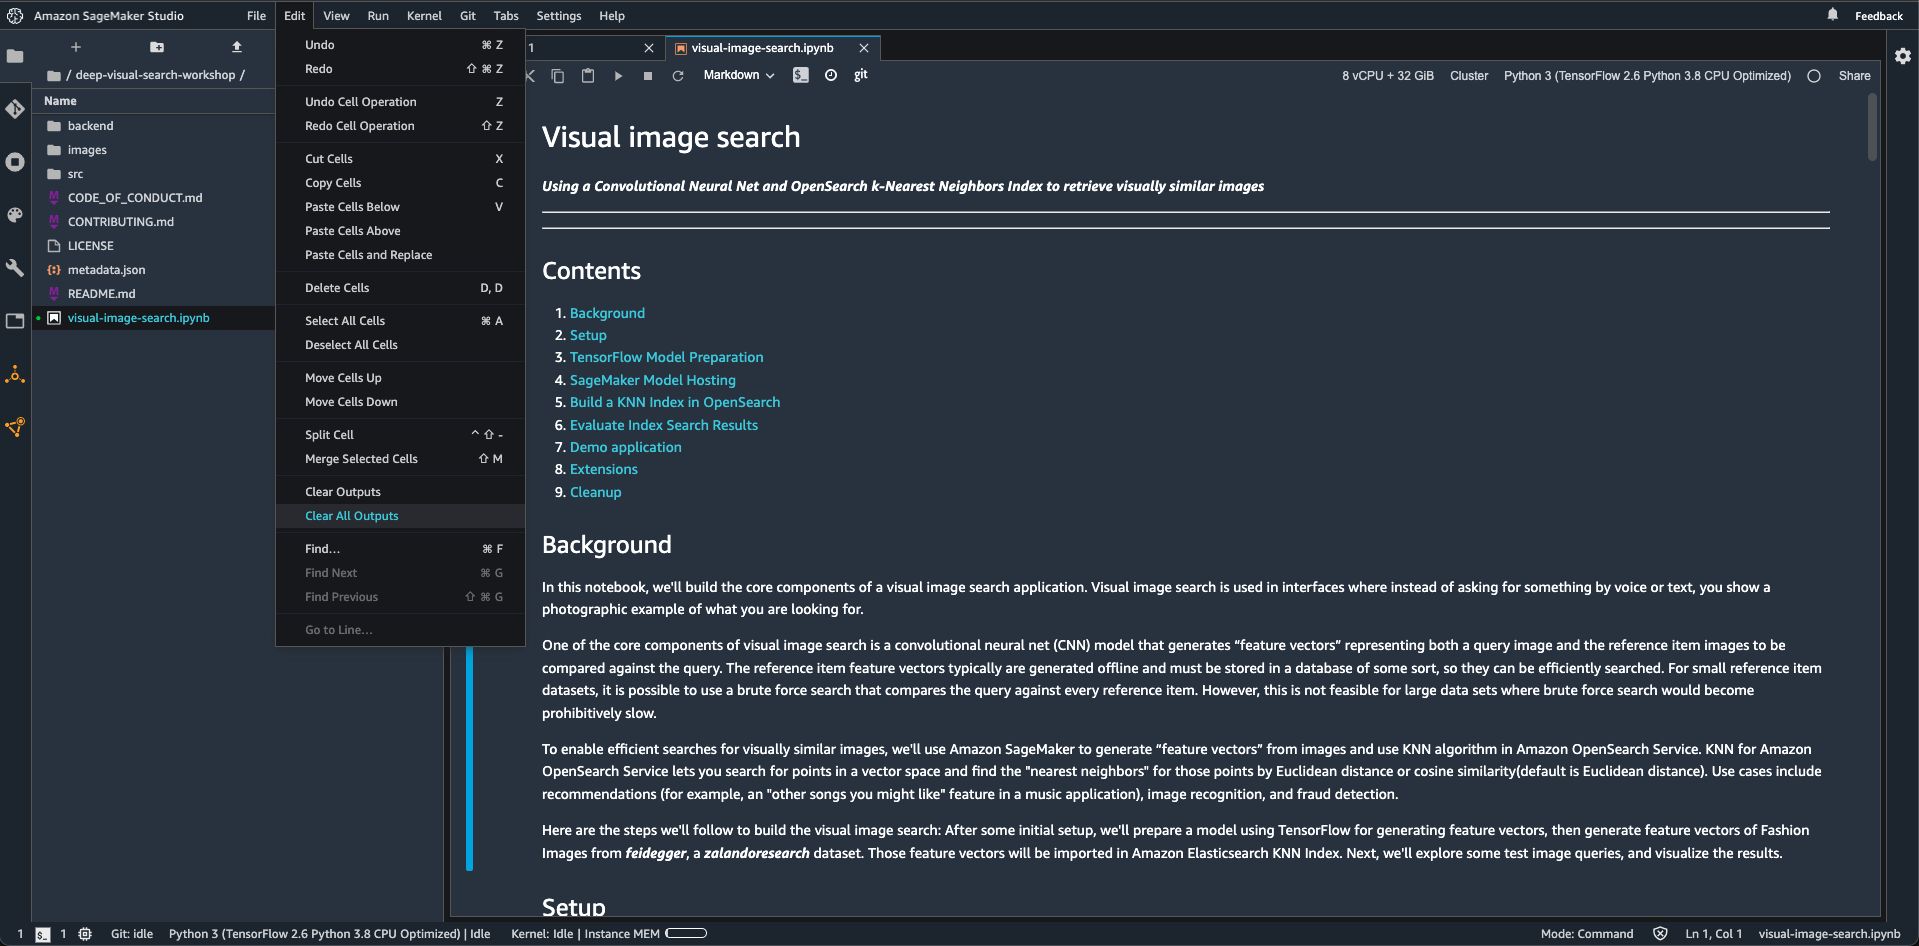Image resolution: width=1919 pixels, height=946 pixels.
Task: Close the visual-image-search.ipynb tab
Action: click(x=864, y=48)
